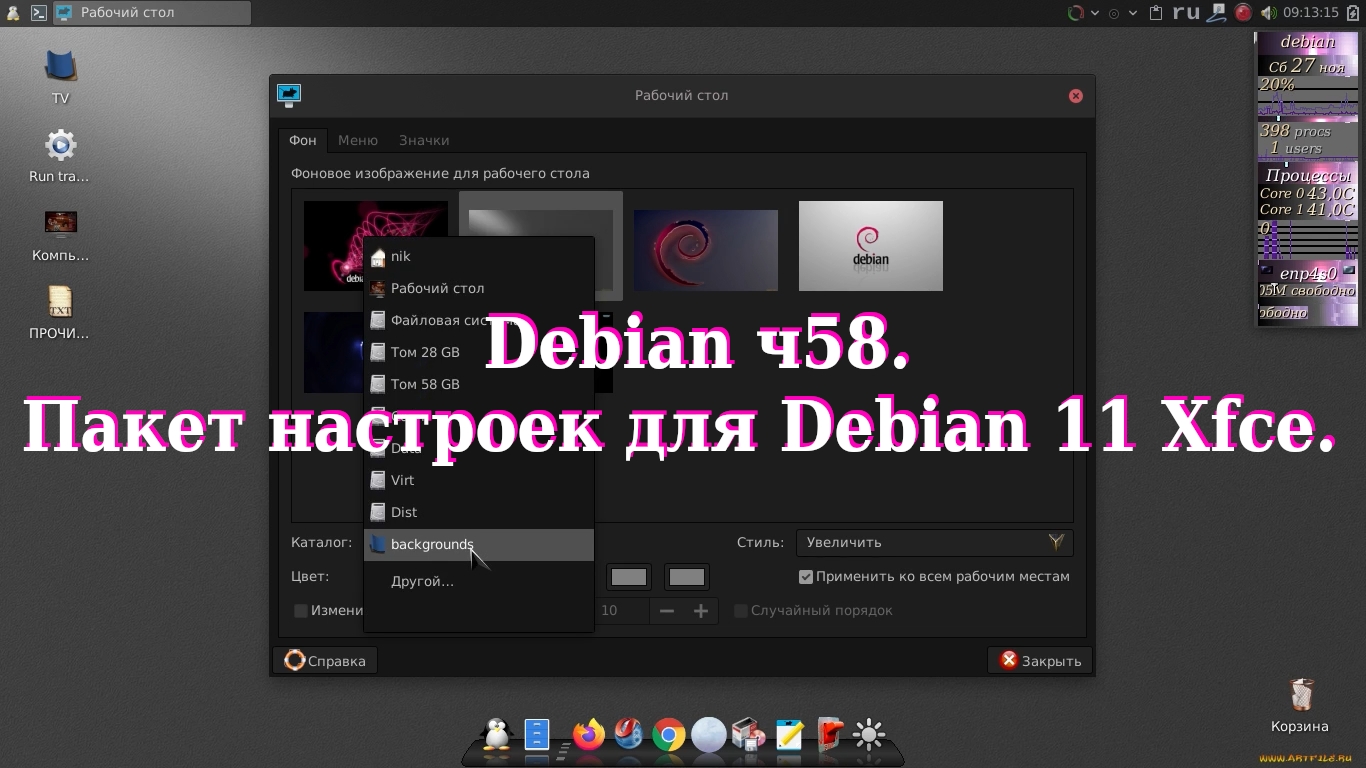Click the interval field showing 10
The image size is (1366, 768).
click(622, 611)
